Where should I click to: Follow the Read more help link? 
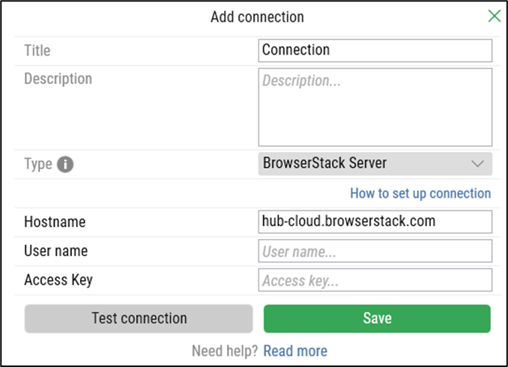295,351
